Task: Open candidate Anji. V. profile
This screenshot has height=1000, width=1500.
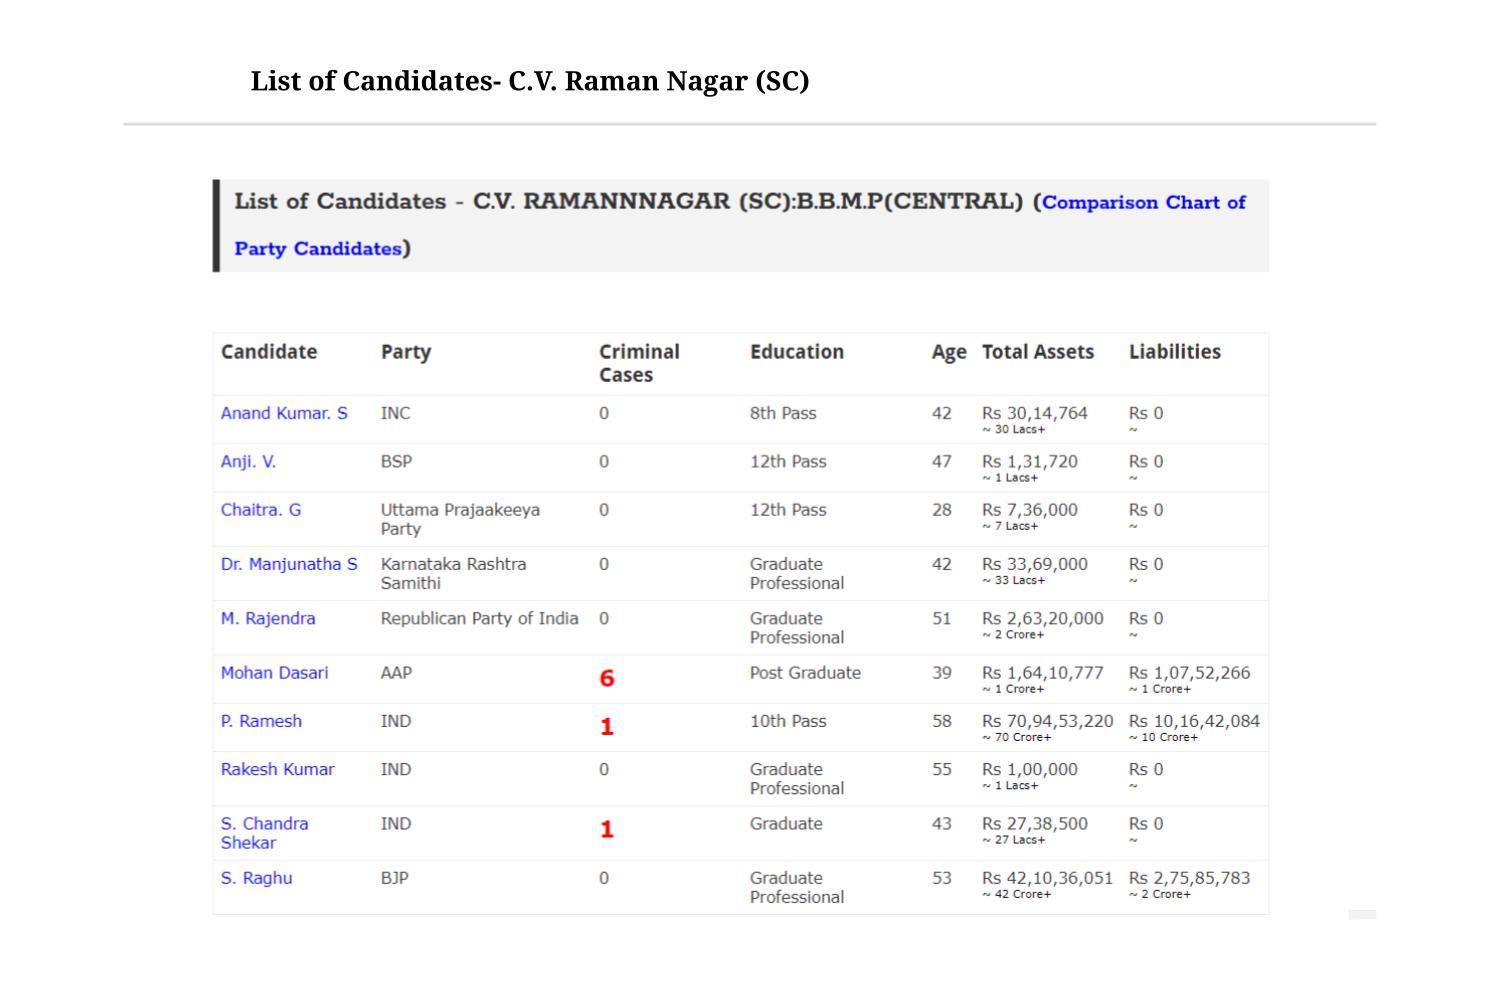Action: (x=248, y=461)
